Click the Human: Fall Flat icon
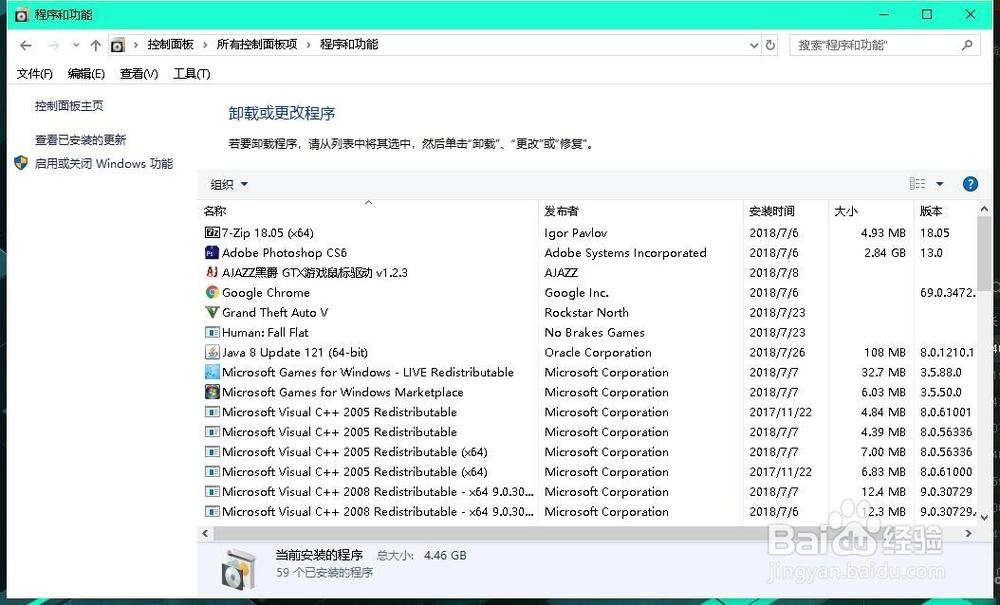 tap(210, 332)
